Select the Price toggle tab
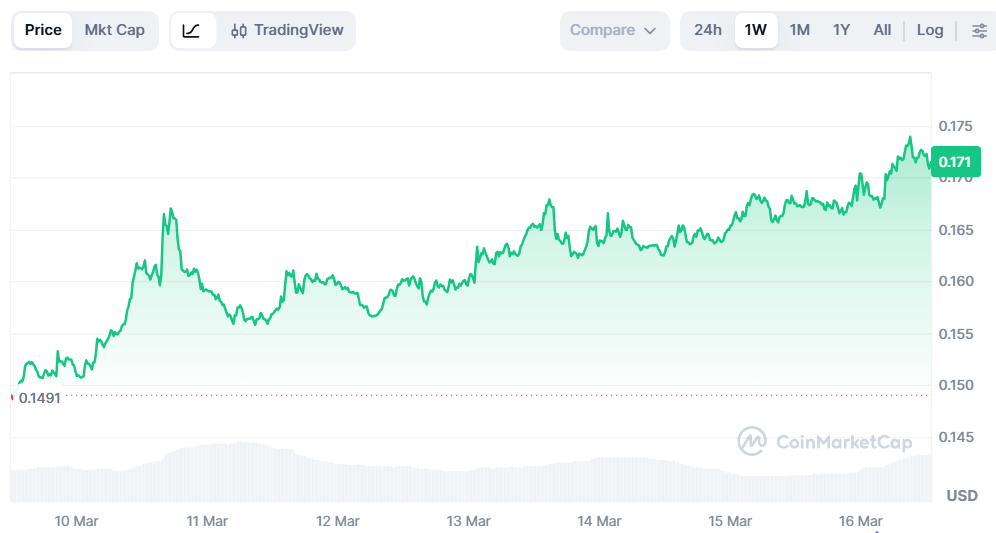Image resolution: width=996 pixels, height=533 pixels. (x=43, y=30)
